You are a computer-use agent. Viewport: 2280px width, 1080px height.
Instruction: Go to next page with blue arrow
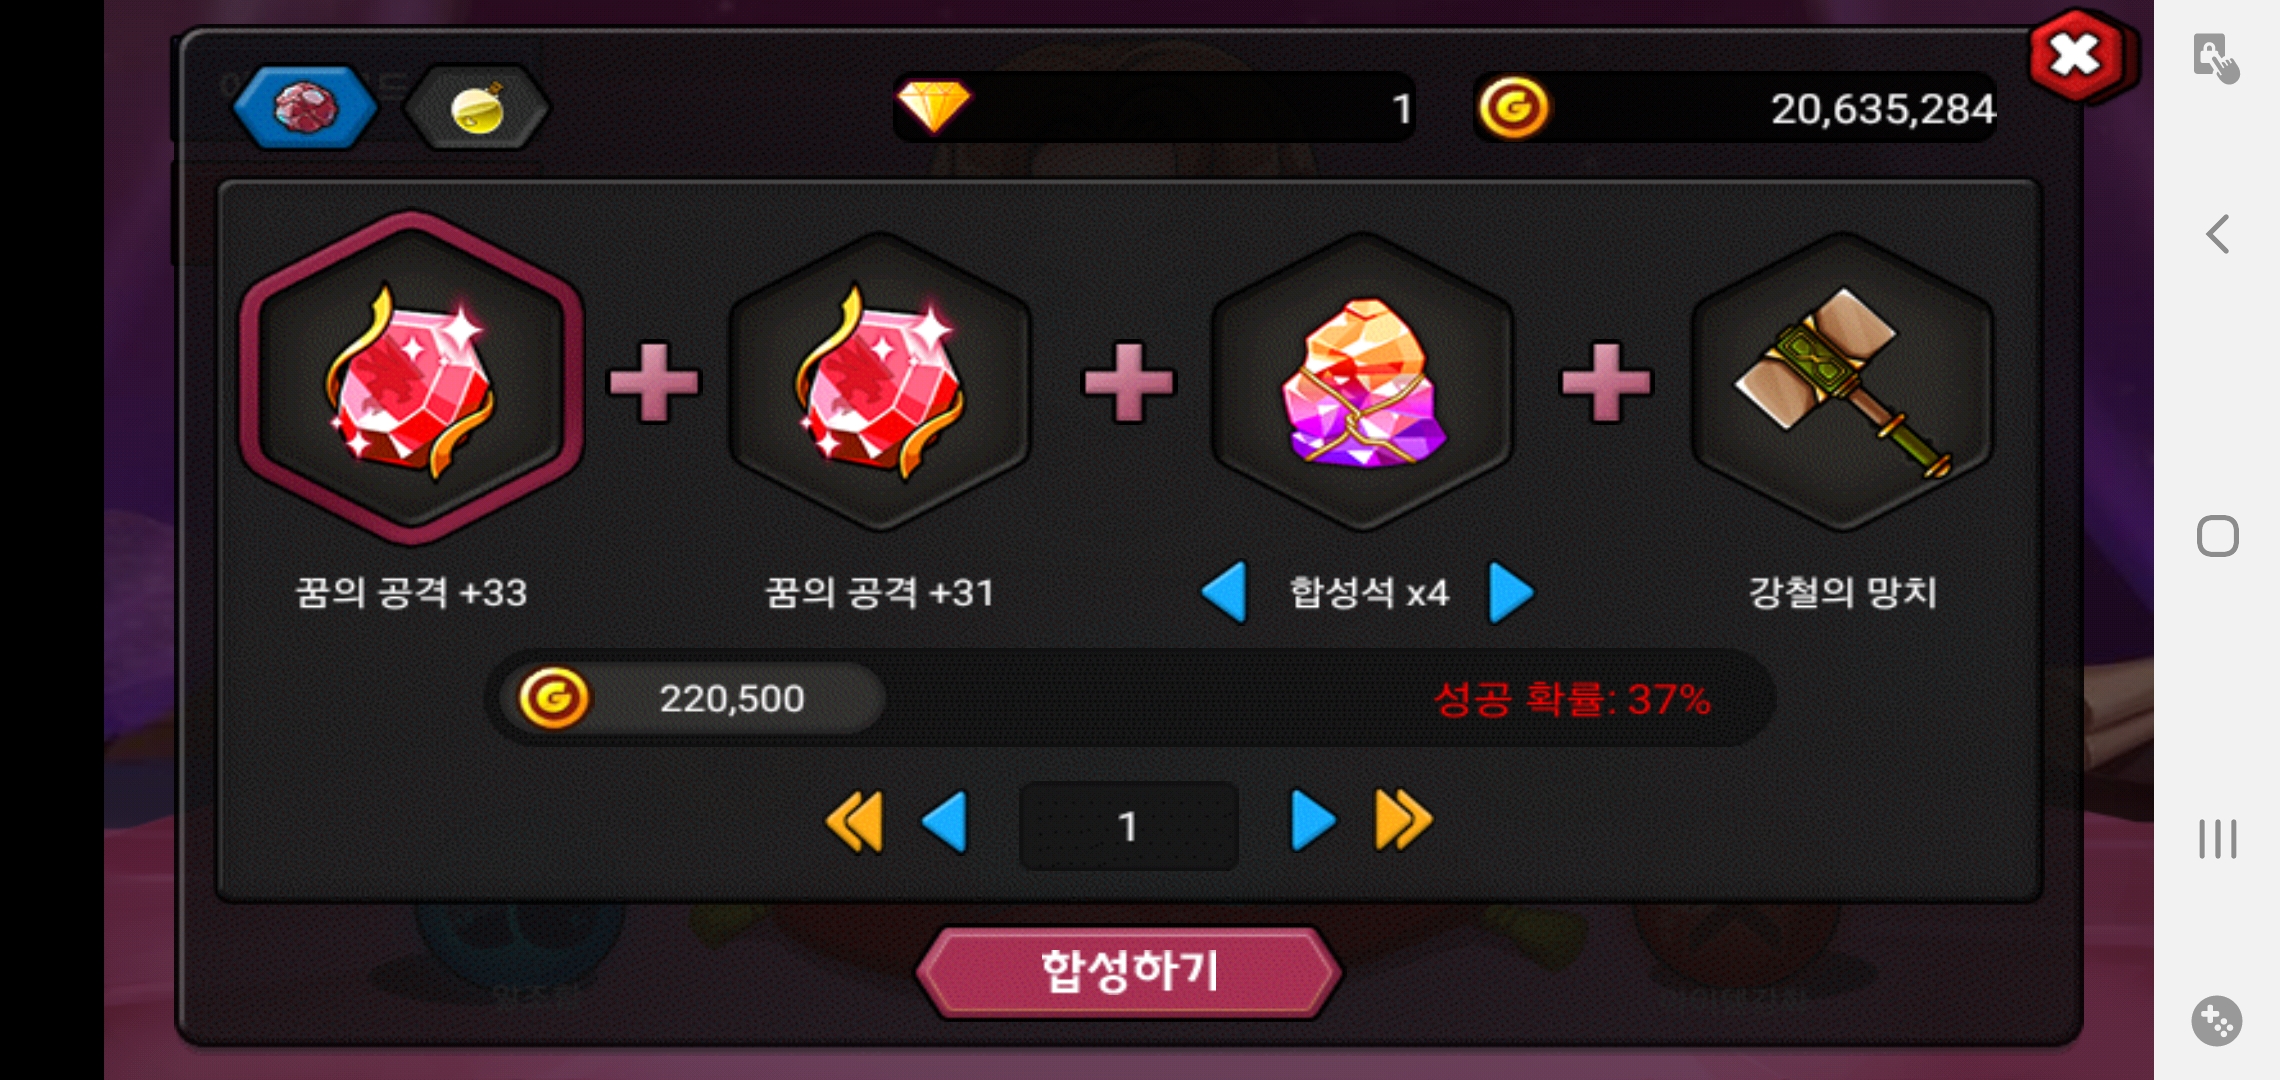click(1313, 822)
